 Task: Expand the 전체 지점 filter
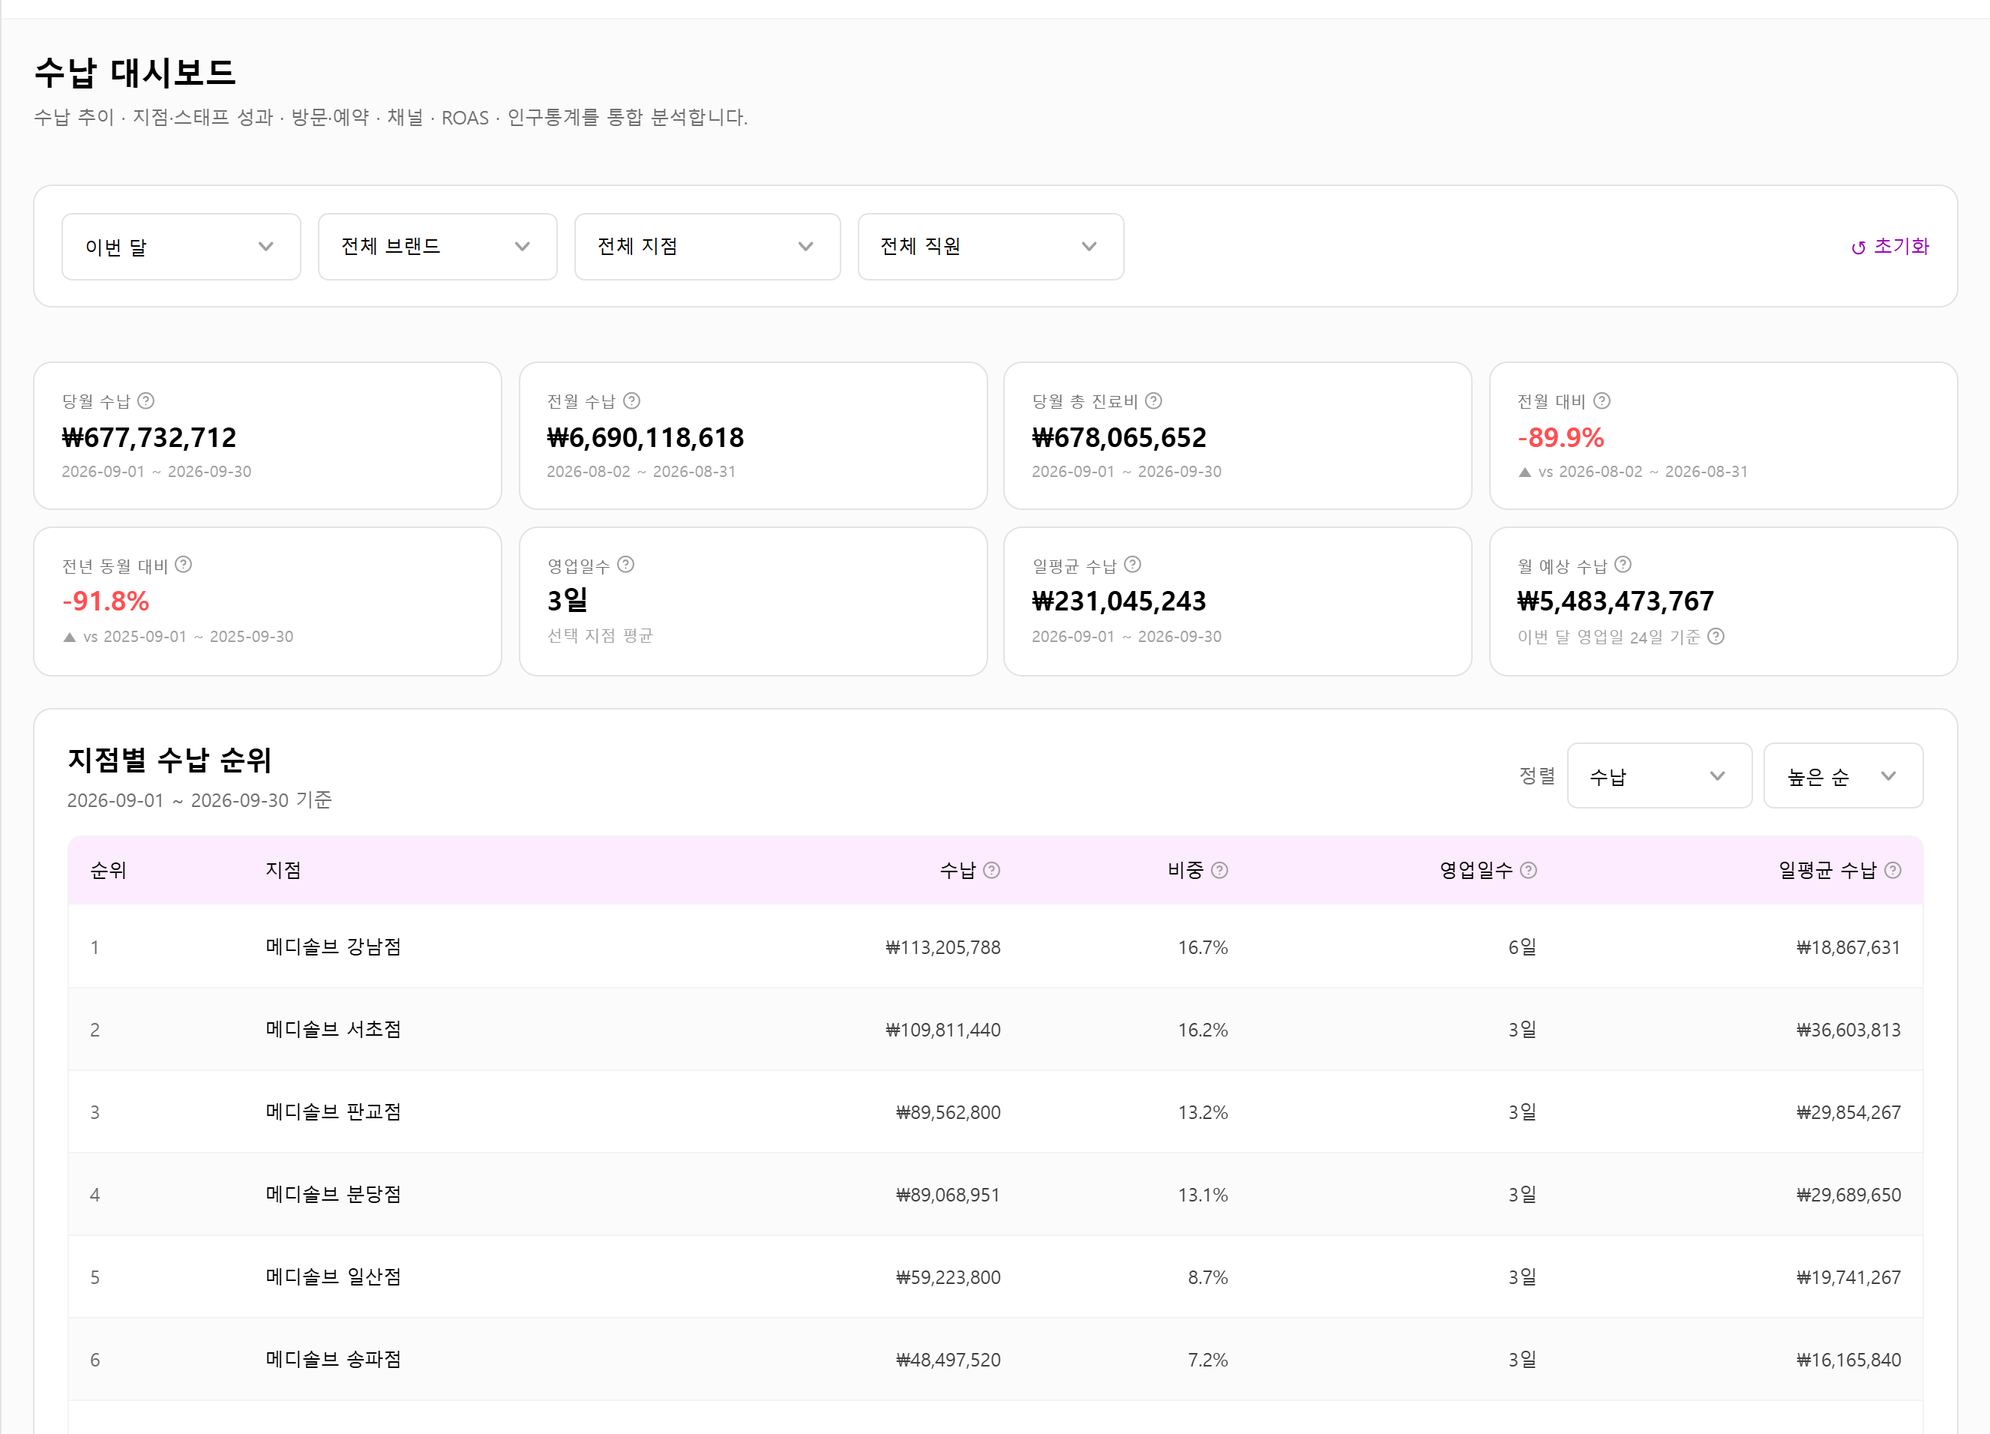707,247
